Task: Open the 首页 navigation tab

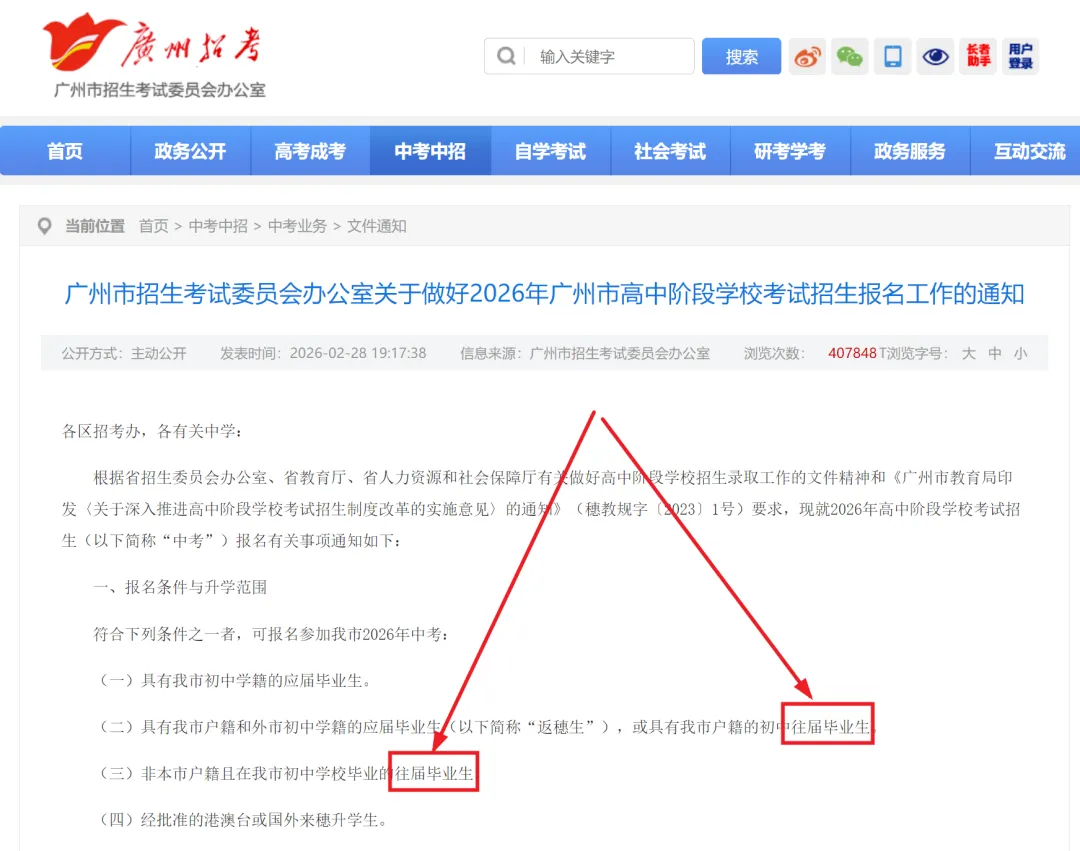Action: click(x=65, y=151)
